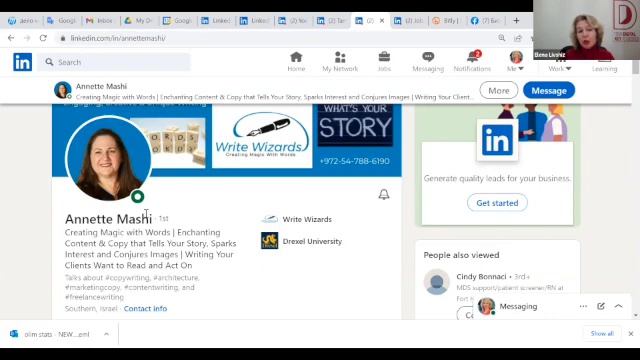Click the share page icon in address bar
The width and height of the screenshot is (640, 360).
[518, 38]
